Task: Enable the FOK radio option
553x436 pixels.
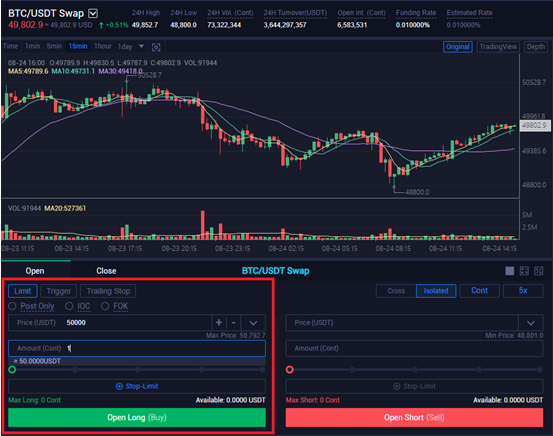Action: pyautogui.click(x=105, y=306)
